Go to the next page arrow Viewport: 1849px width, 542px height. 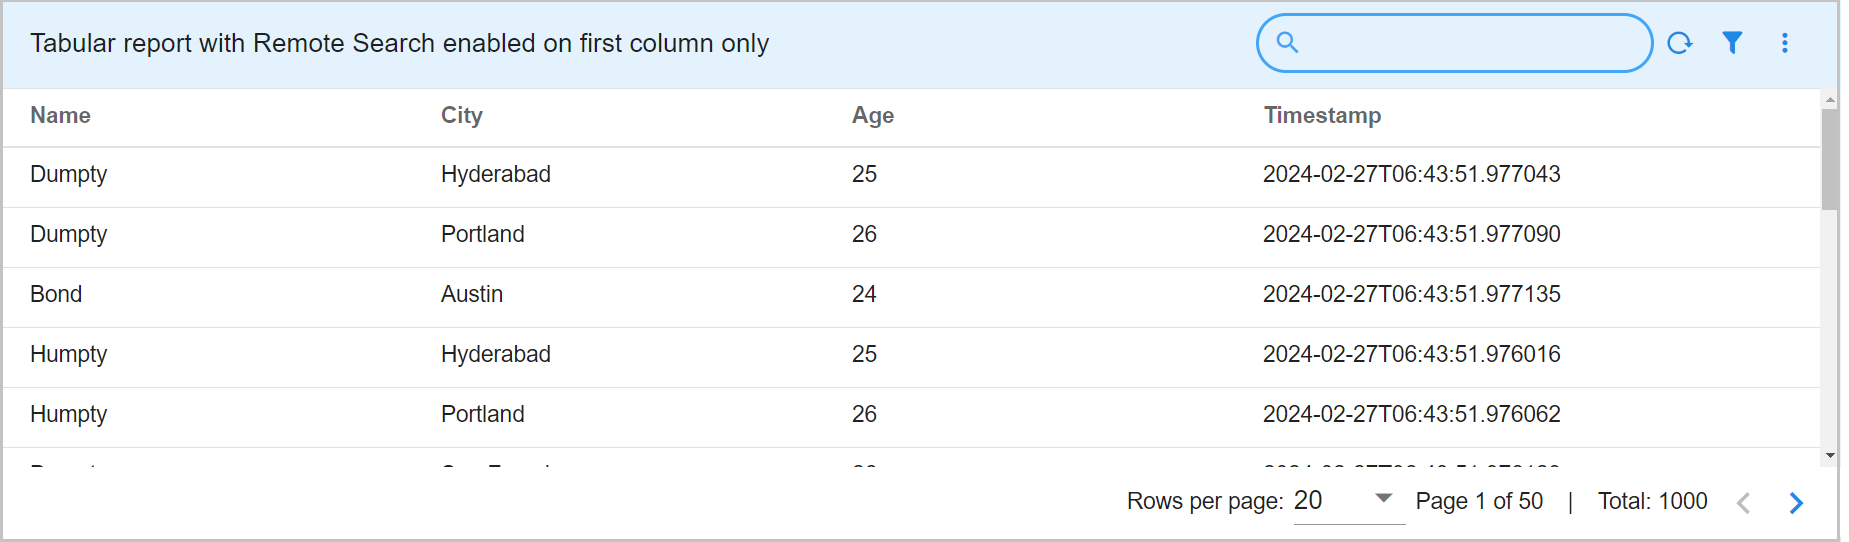click(1796, 503)
